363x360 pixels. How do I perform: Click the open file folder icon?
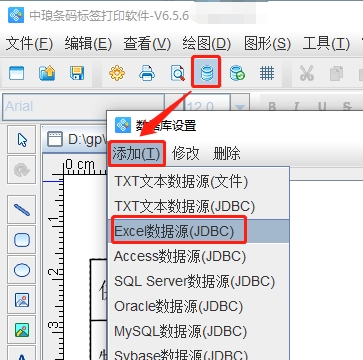(47, 73)
